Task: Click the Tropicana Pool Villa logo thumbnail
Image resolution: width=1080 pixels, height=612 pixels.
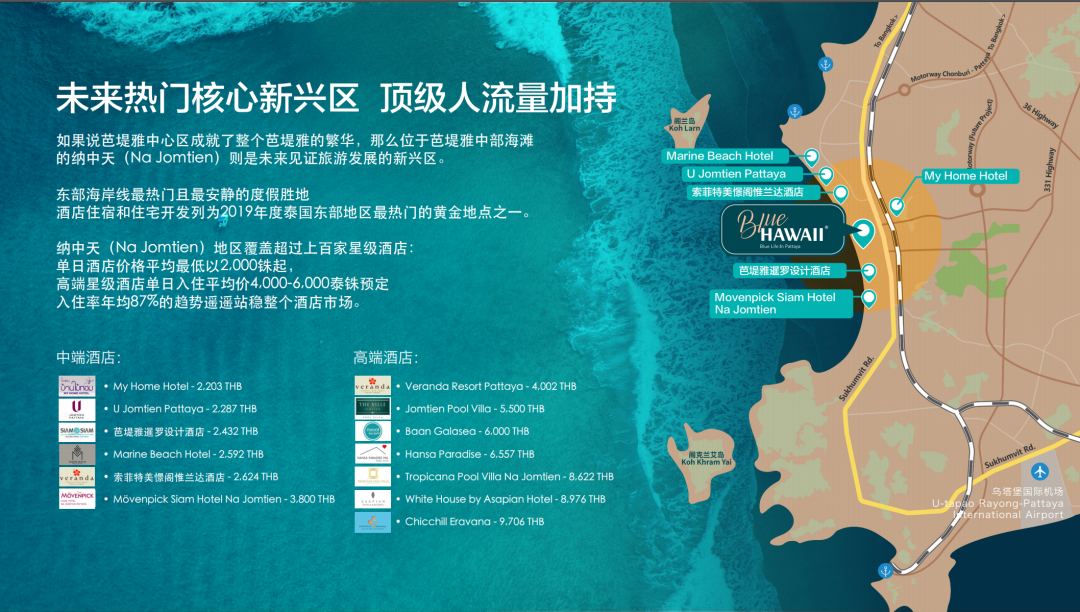Action: click(373, 476)
